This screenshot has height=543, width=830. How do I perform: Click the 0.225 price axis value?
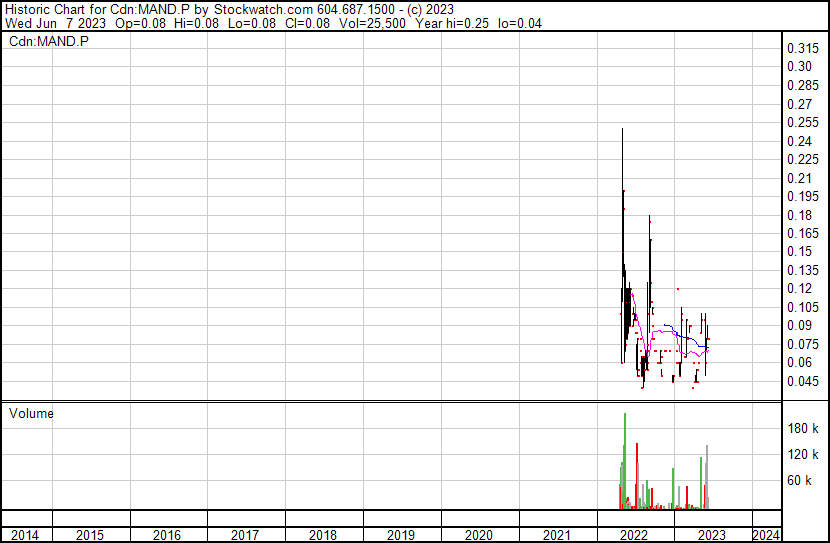click(x=802, y=159)
